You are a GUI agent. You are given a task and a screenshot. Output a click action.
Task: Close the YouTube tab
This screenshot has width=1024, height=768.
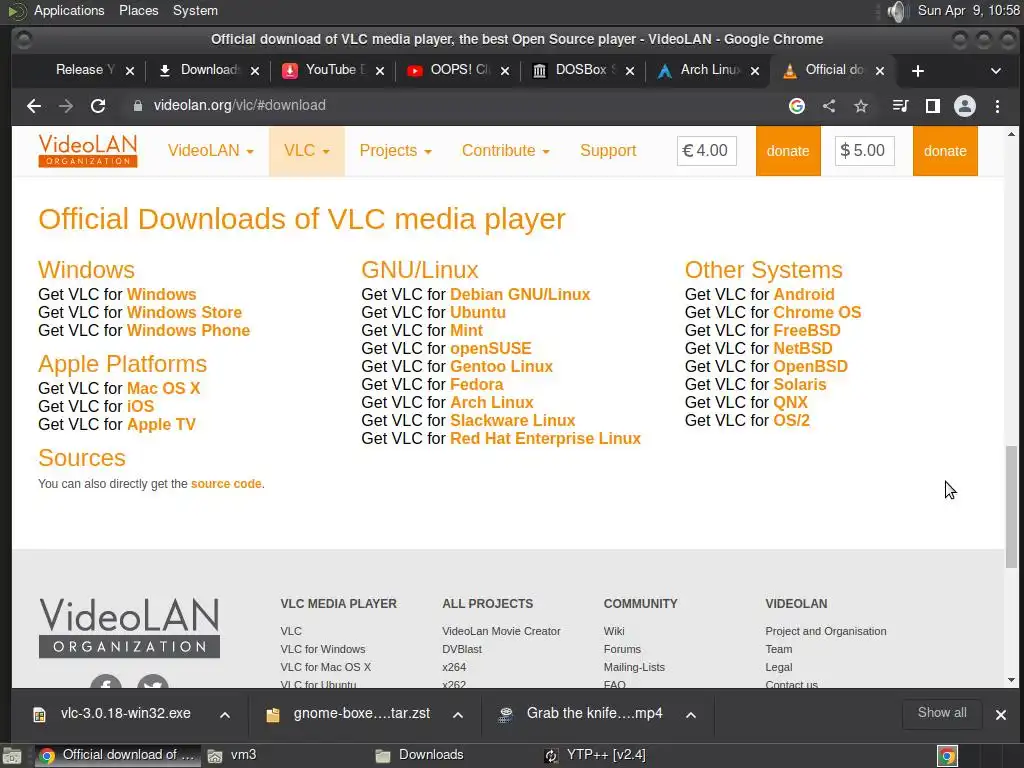tap(380, 71)
